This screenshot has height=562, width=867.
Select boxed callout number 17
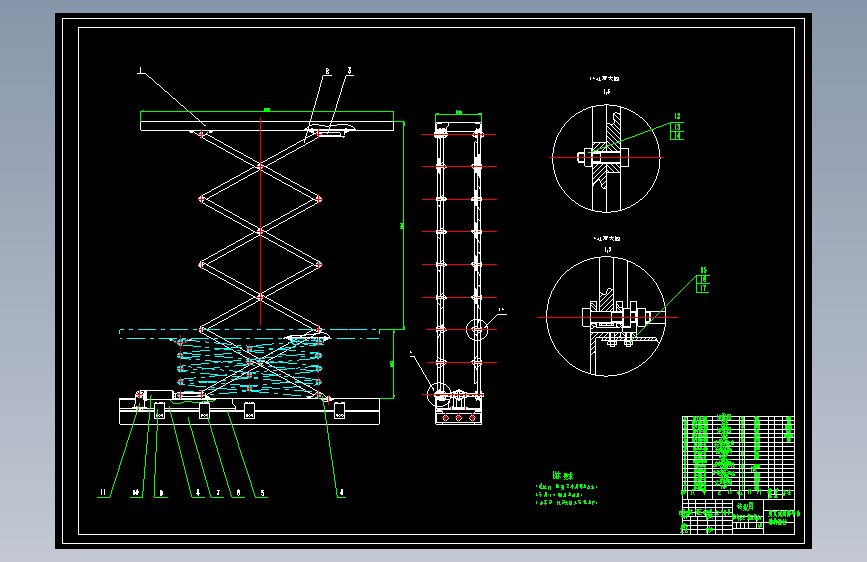[703, 288]
